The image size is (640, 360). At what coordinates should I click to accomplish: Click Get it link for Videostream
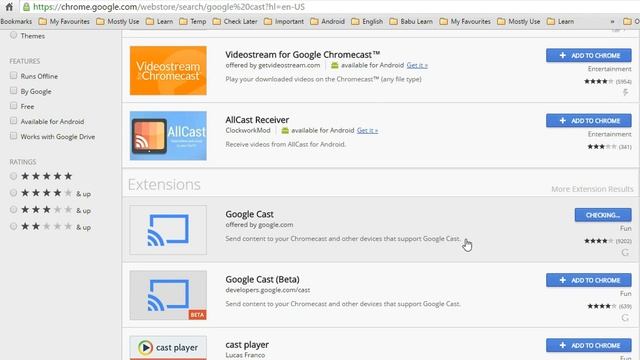[417, 65]
